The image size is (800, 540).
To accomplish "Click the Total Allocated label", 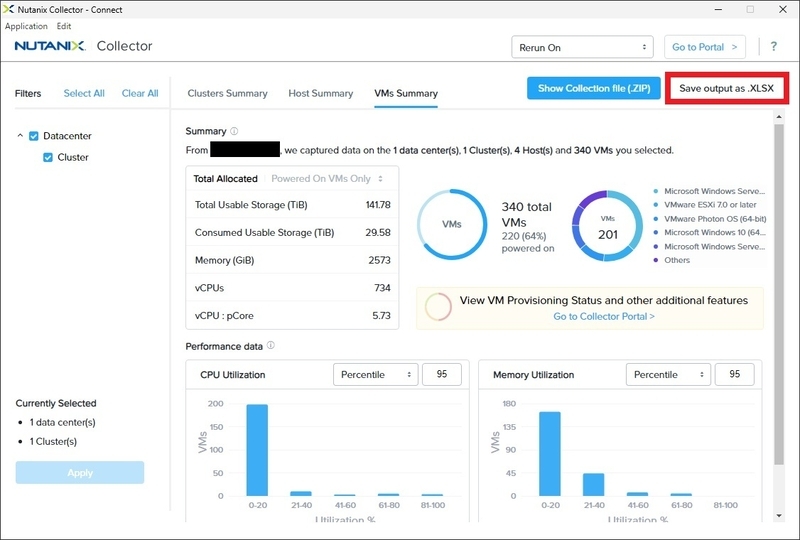I will click(x=226, y=179).
